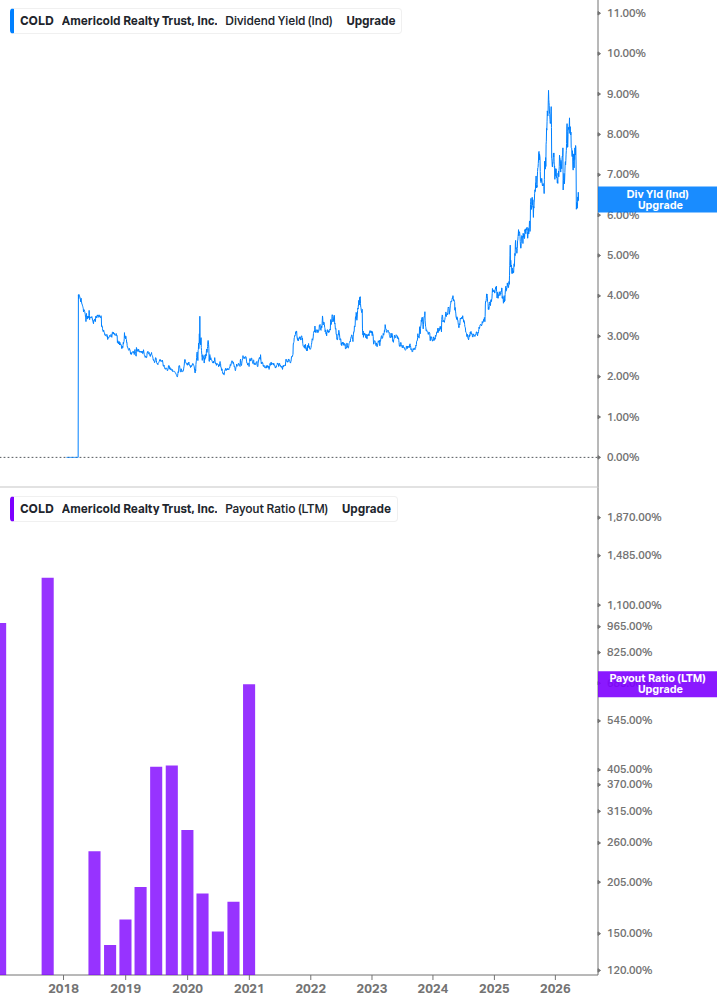Click the 1,870.00% payout axis label
Screen dimensions: 717x1005
tap(634, 517)
